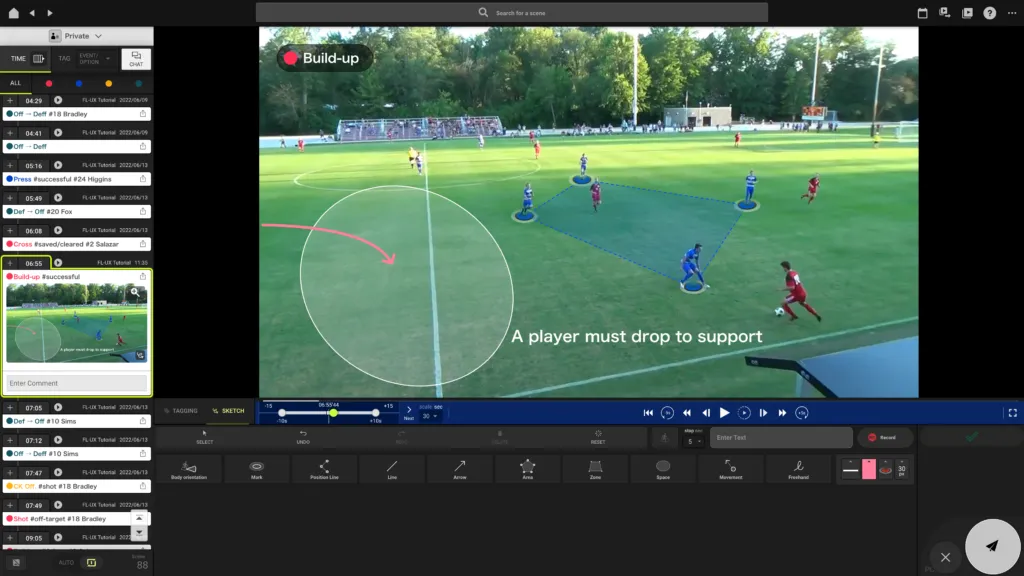The height and width of the screenshot is (576, 1024).
Task: Click the green playhead on the clip timeline
Action: coord(333,413)
